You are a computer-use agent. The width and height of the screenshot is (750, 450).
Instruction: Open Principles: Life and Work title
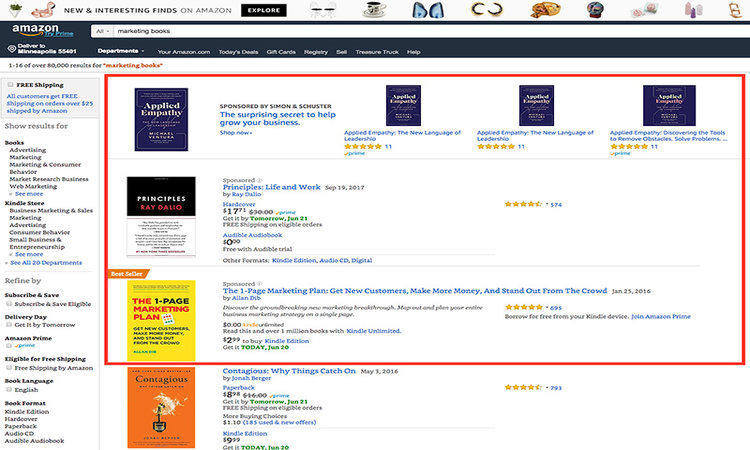(272, 187)
